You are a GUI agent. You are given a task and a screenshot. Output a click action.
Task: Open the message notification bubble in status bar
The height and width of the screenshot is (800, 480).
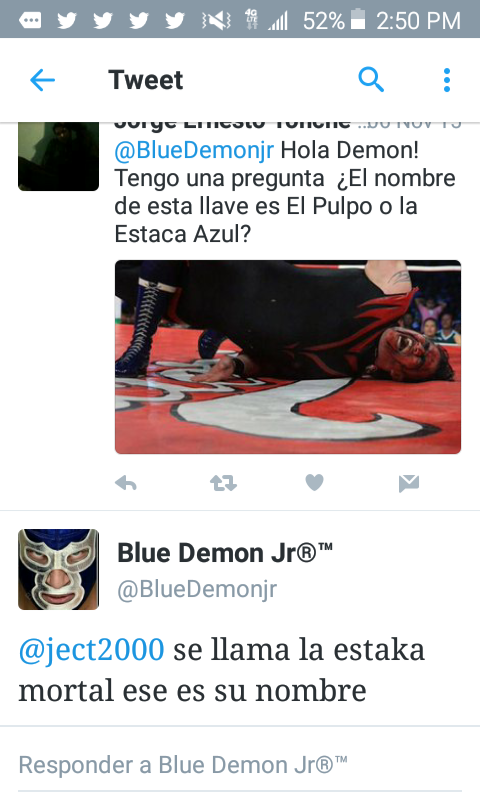pos(30,20)
